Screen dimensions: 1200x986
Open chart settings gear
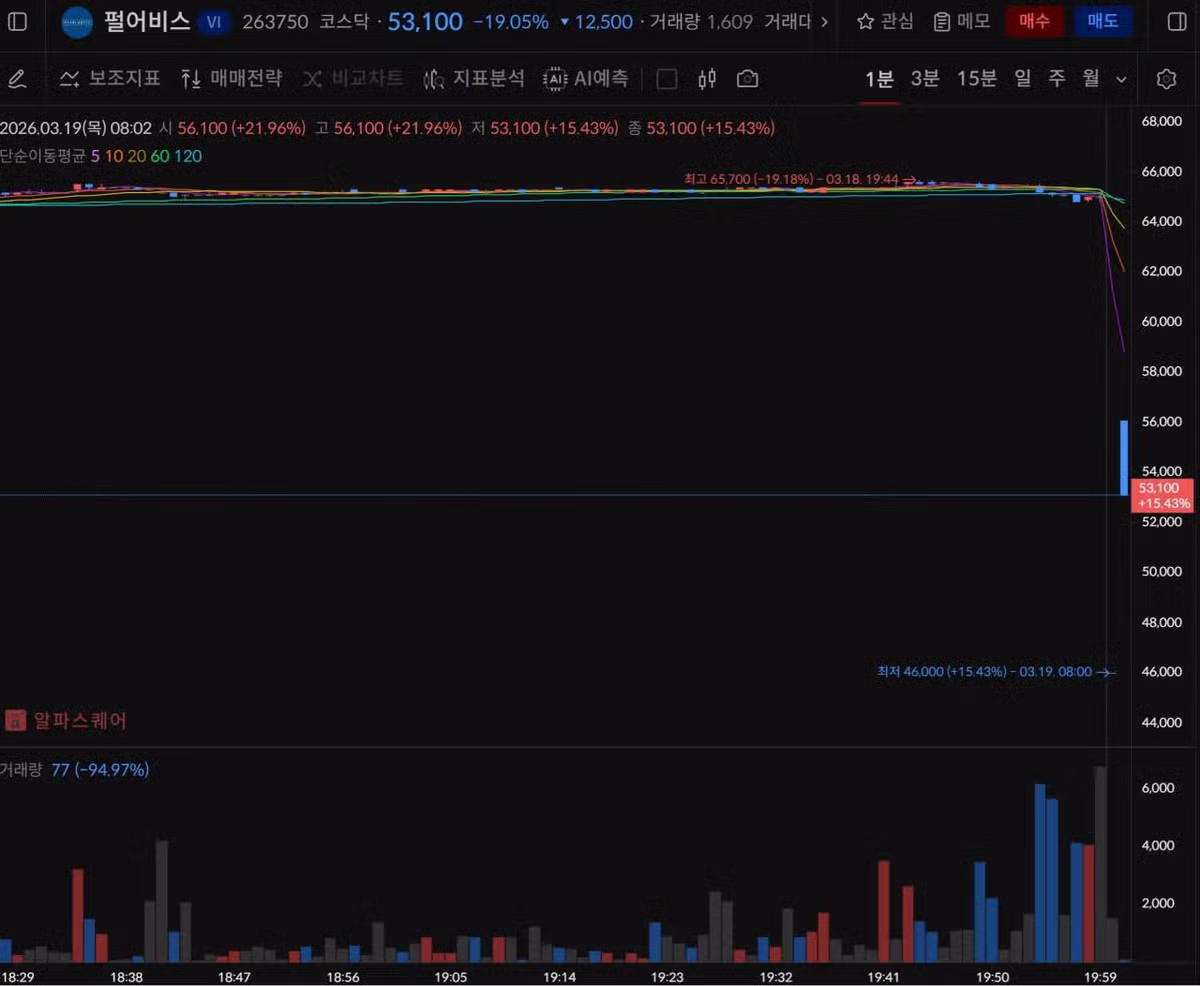click(1166, 79)
